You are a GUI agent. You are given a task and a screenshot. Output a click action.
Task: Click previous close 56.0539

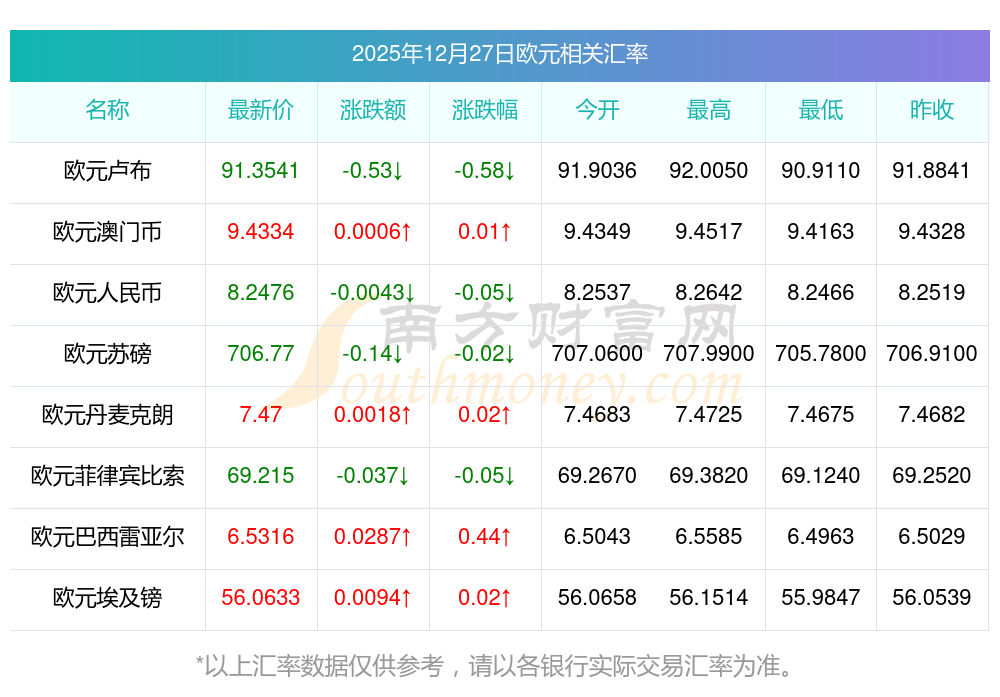932,598
